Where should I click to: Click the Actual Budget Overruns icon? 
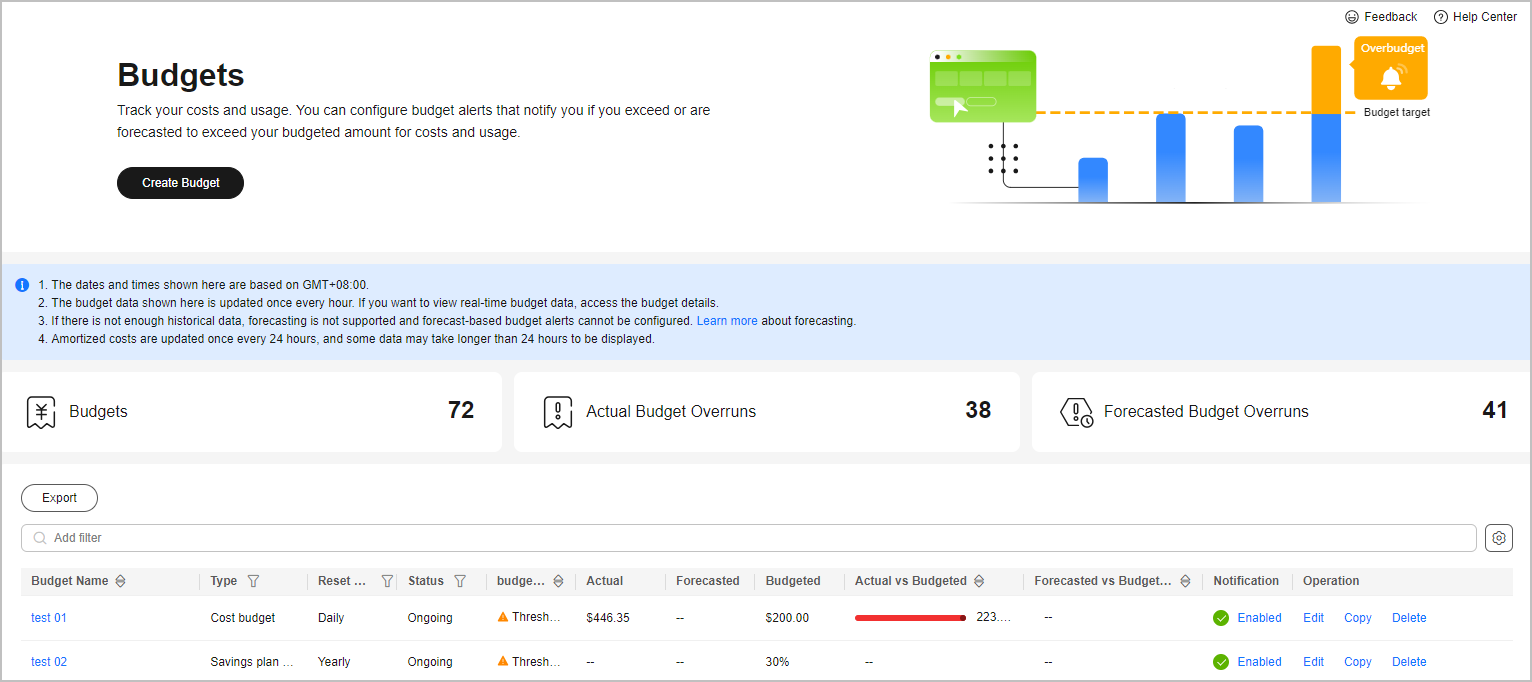pos(557,412)
